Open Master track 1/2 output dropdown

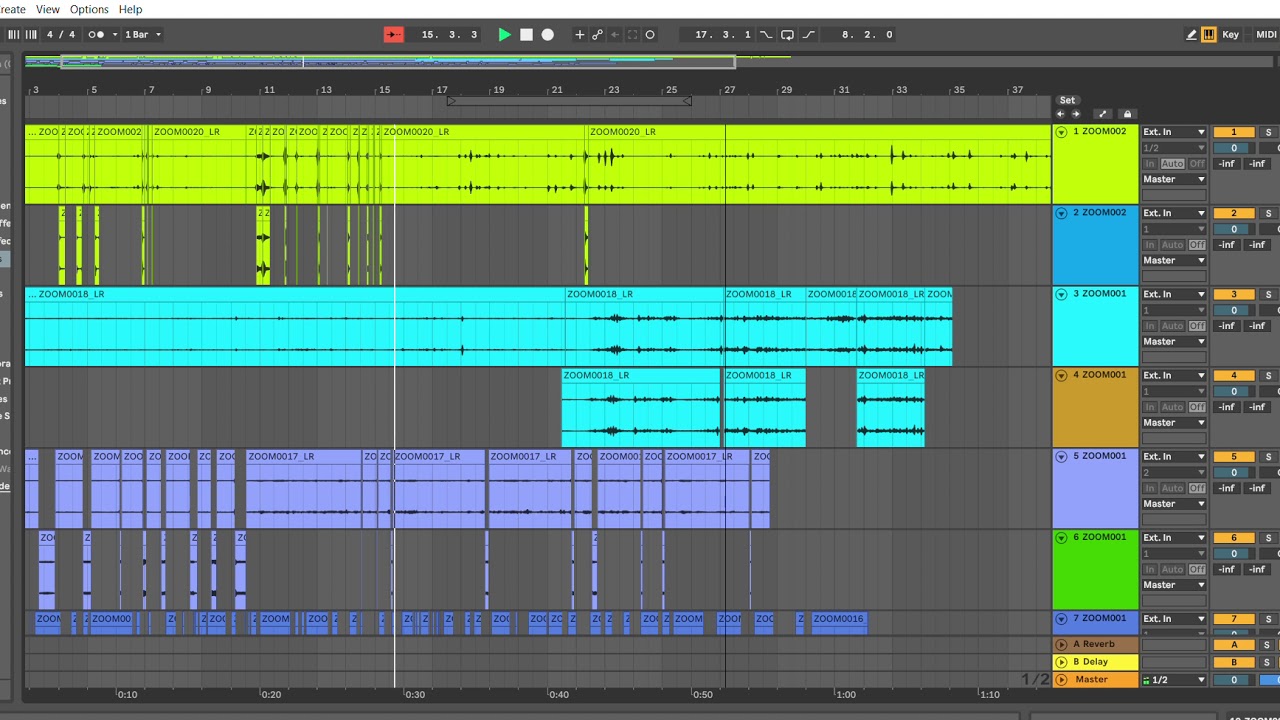1174,680
